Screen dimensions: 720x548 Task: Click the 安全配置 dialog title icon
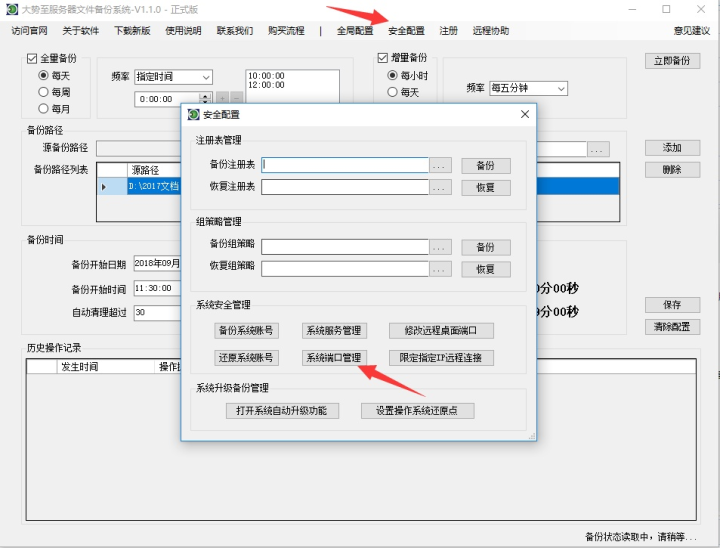pos(193,115)
